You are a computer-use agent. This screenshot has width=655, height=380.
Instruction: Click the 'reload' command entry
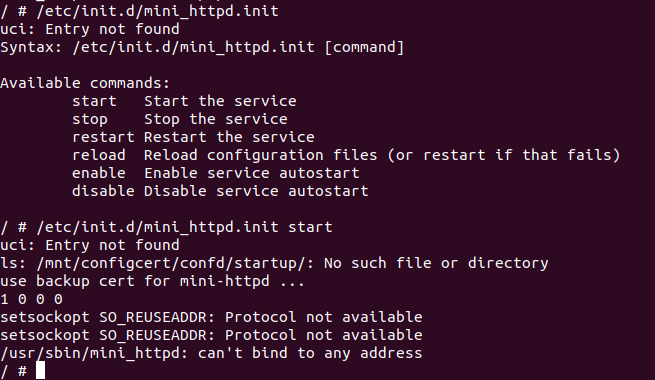click(x=99, y=155)
